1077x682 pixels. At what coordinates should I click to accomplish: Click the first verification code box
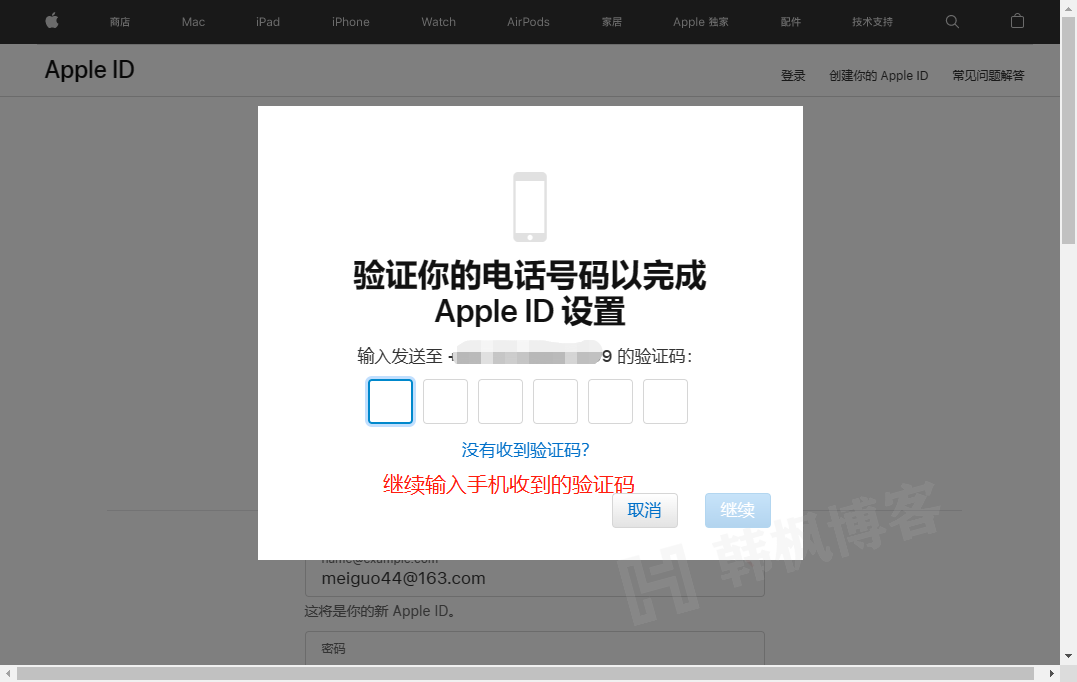point(390,401)
